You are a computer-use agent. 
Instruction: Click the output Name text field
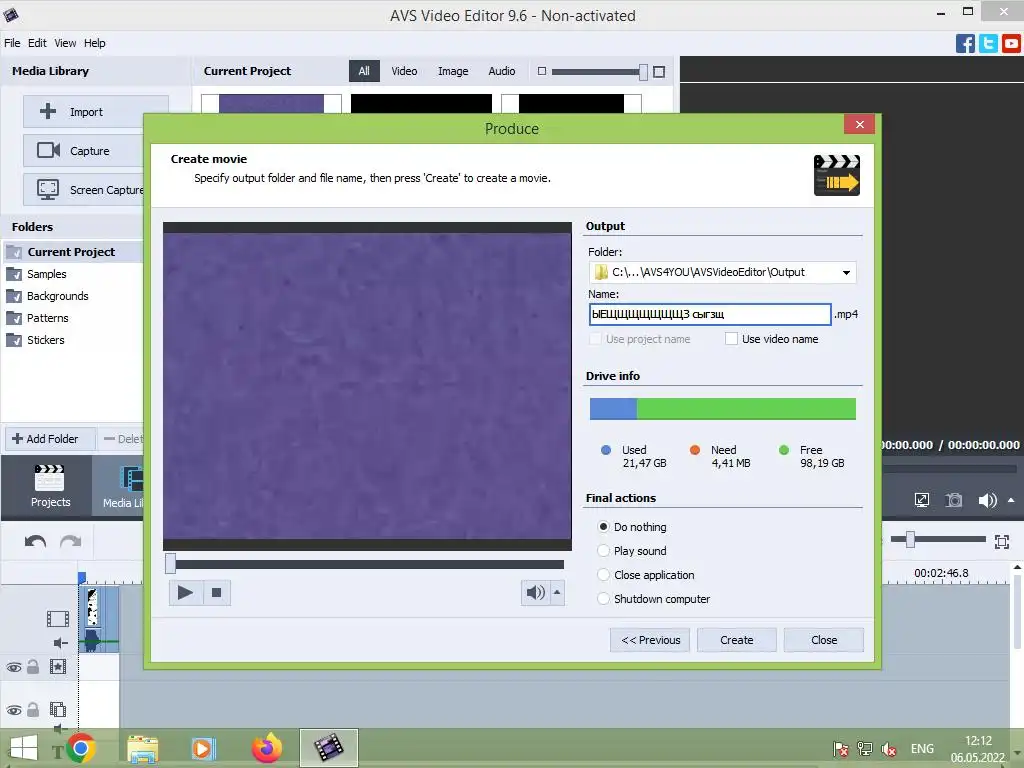click(710, 314)
